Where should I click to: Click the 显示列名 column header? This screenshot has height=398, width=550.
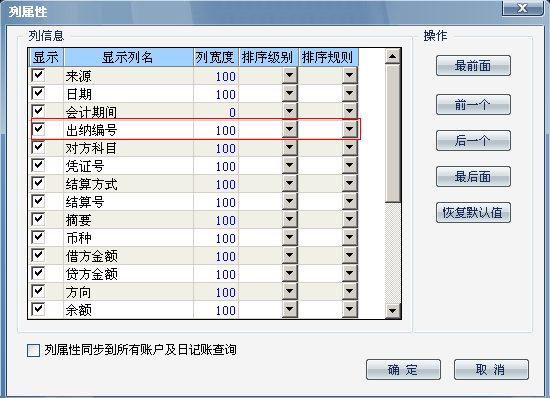[x=128, y=57]
